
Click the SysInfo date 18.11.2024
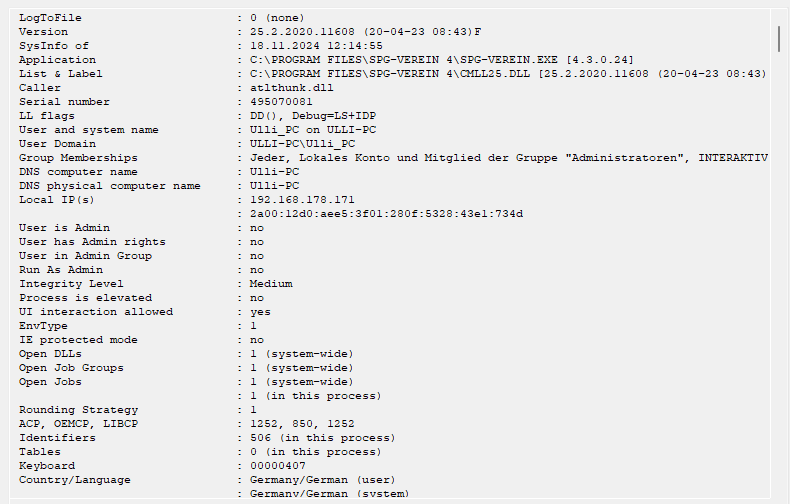(285, 46)
